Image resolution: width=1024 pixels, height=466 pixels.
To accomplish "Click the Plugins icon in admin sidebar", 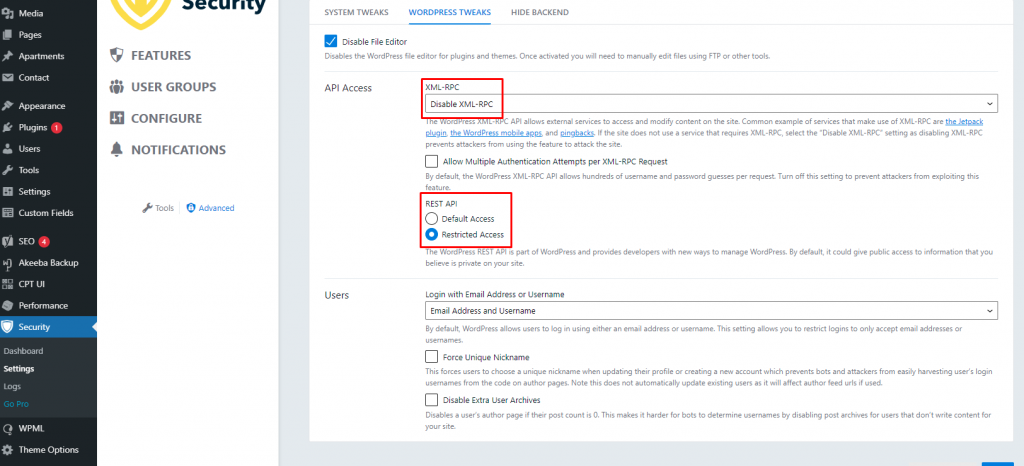I will (8, 128).
